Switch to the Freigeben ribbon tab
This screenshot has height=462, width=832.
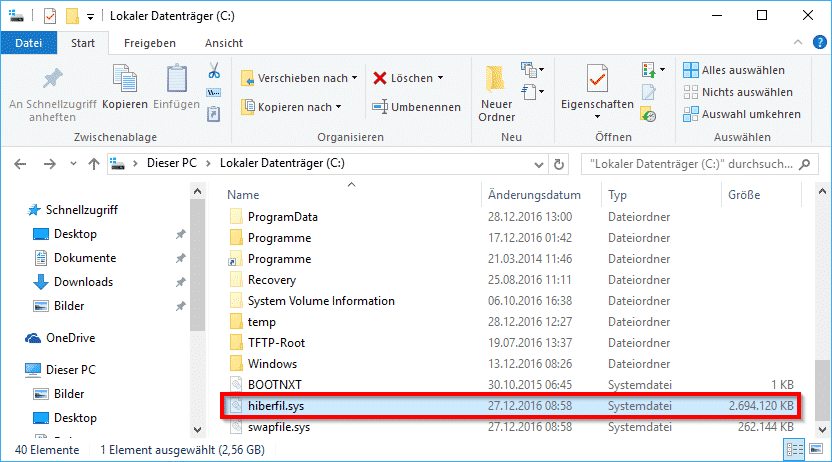click(x=150, y=43)
